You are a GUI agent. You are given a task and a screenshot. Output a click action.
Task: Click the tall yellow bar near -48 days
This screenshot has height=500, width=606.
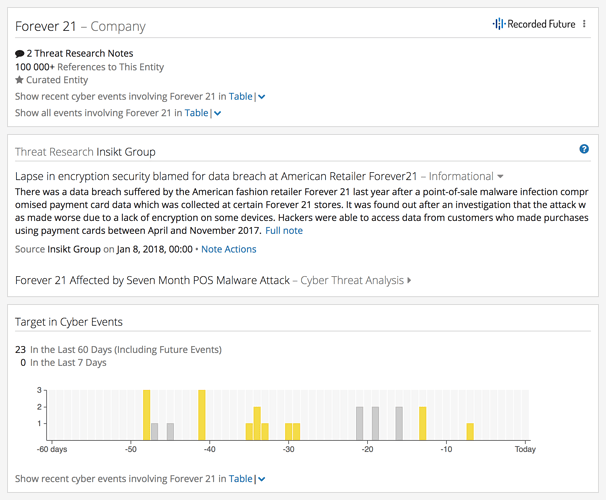click(146, 415)
